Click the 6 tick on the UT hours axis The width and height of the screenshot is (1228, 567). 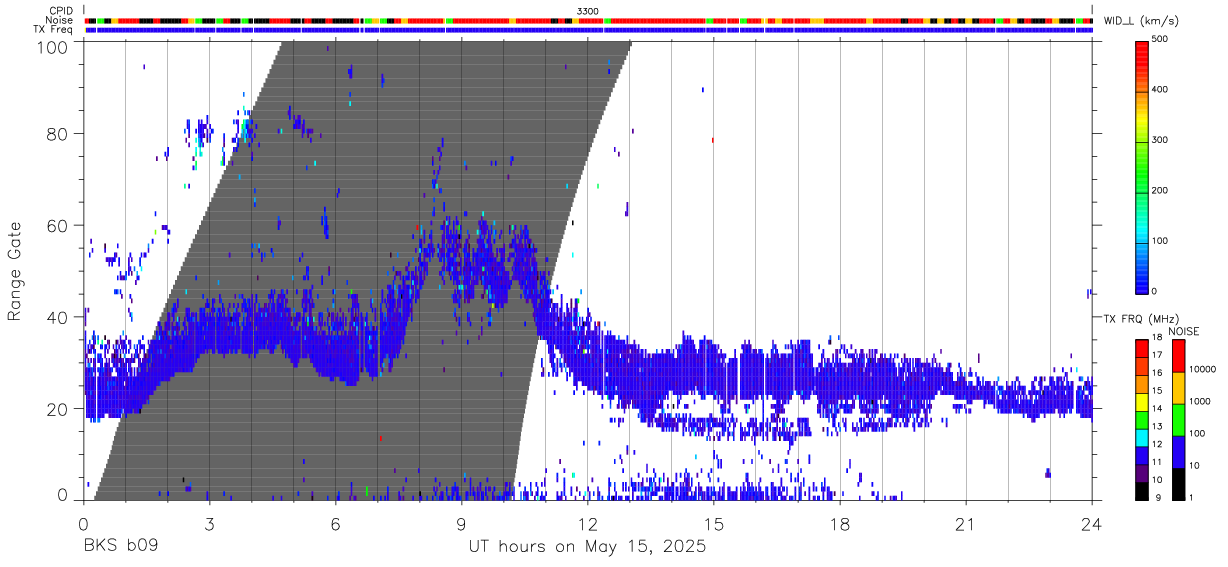tap(336, 524)
